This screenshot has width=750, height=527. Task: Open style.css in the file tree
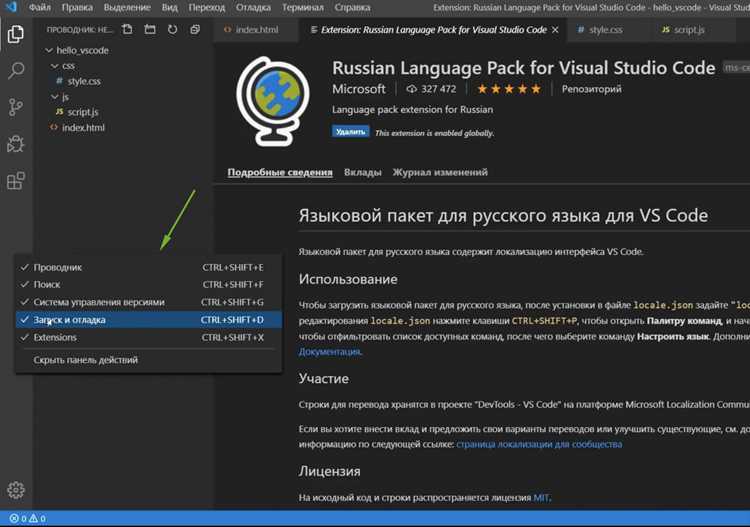(x=78, y=81)
